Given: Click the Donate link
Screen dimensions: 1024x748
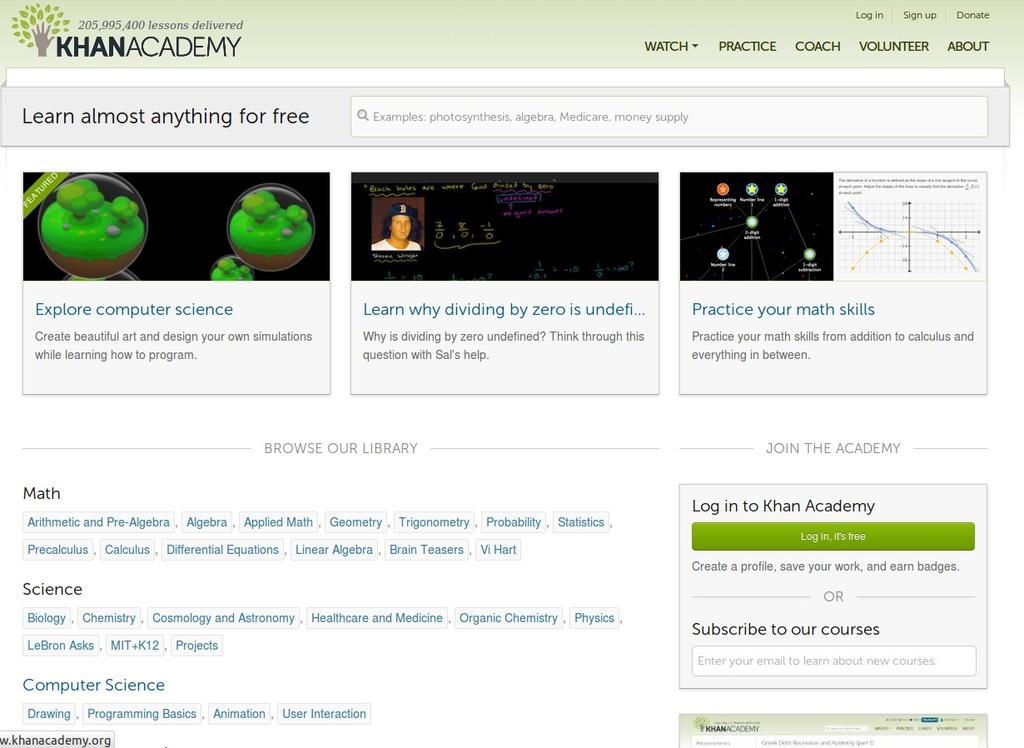Looking at the screenshot, I should (972, 15).
